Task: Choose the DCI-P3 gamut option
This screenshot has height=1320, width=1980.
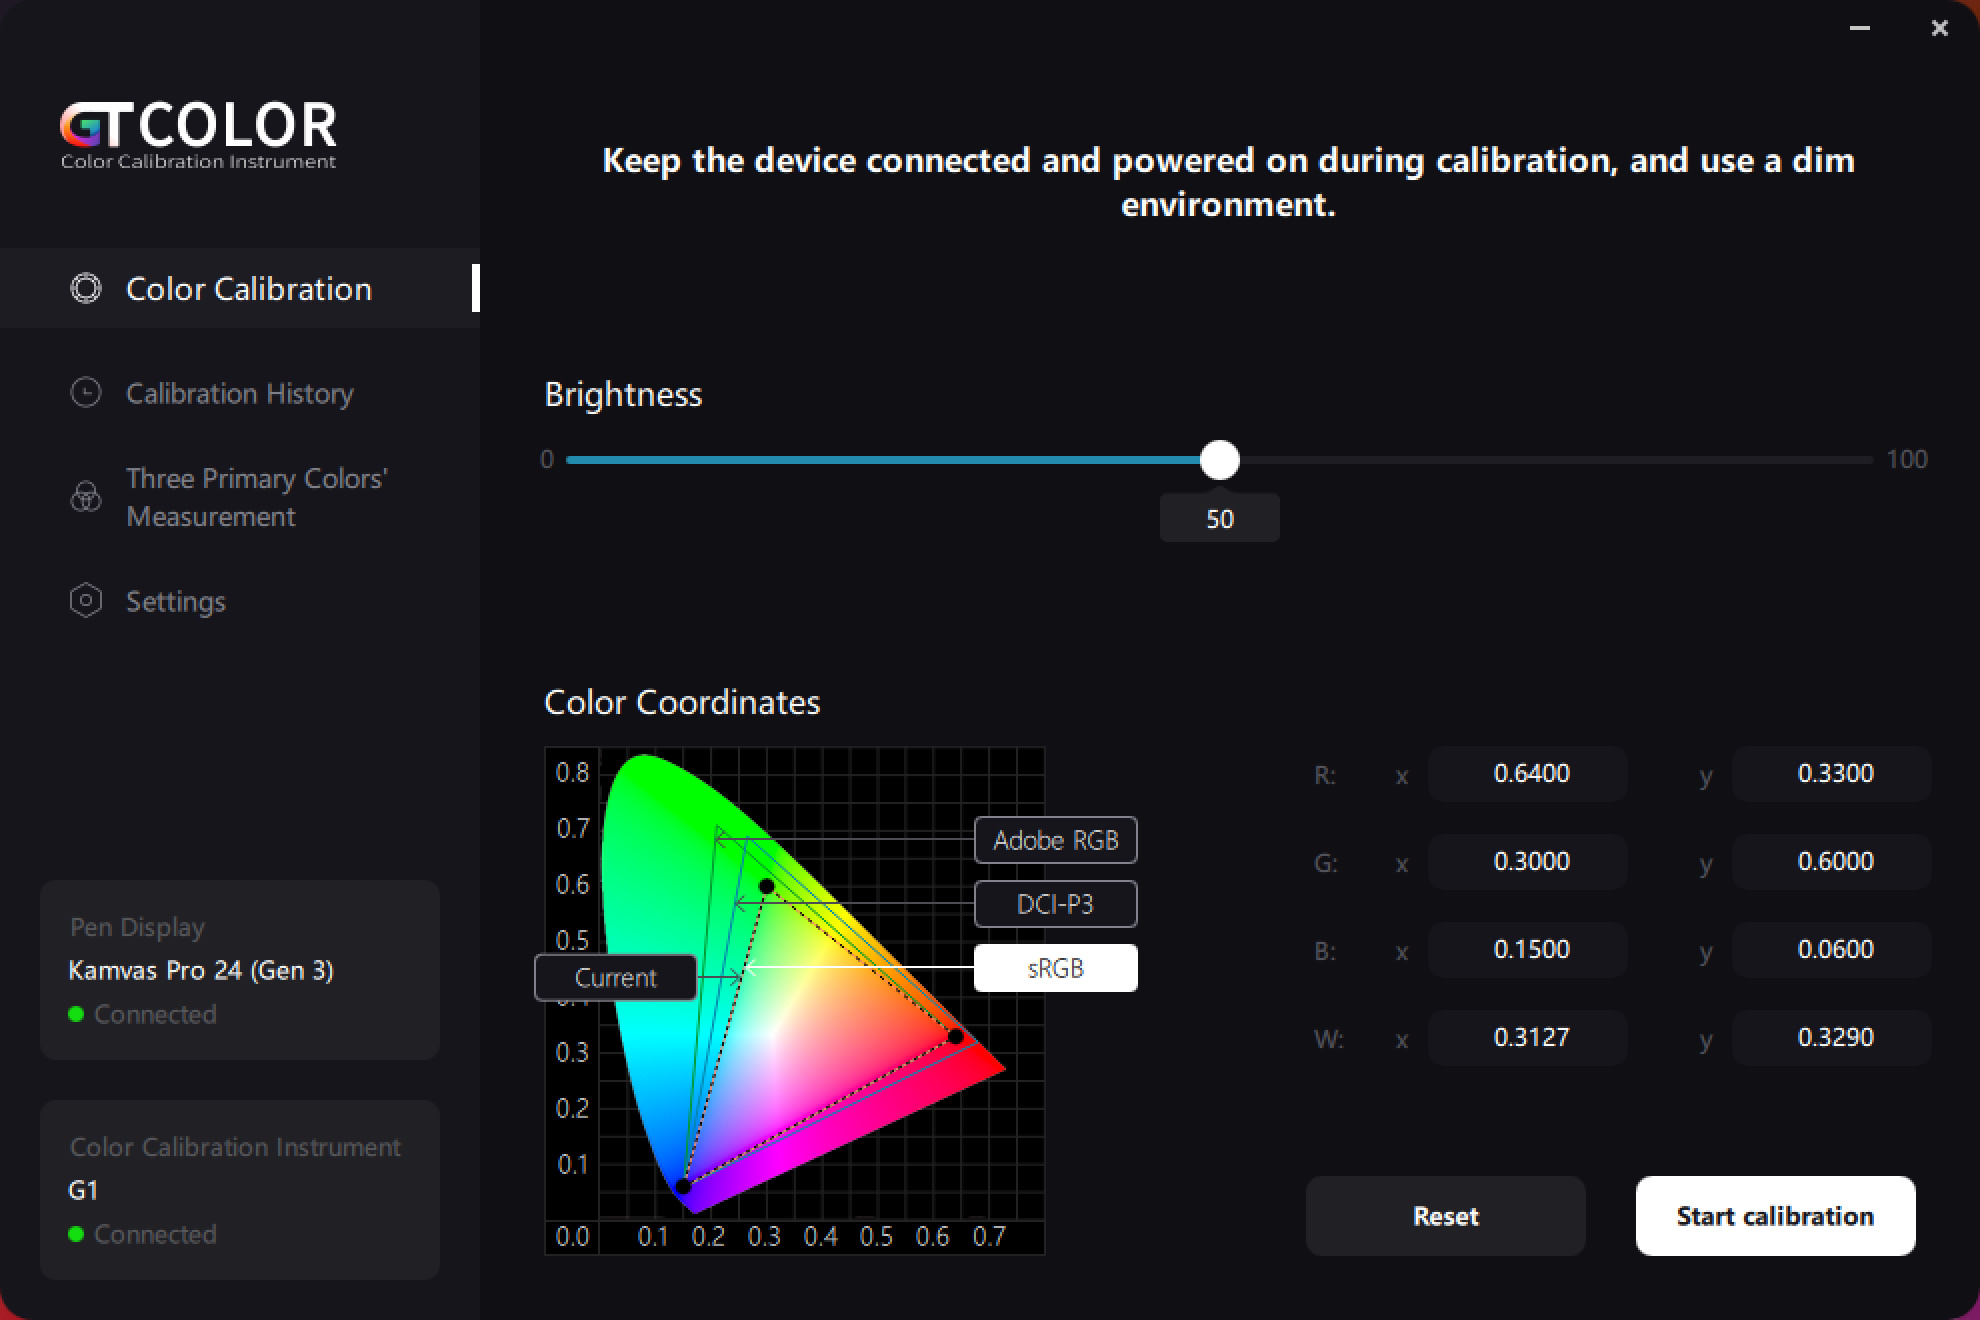Action: (1055, 903)
